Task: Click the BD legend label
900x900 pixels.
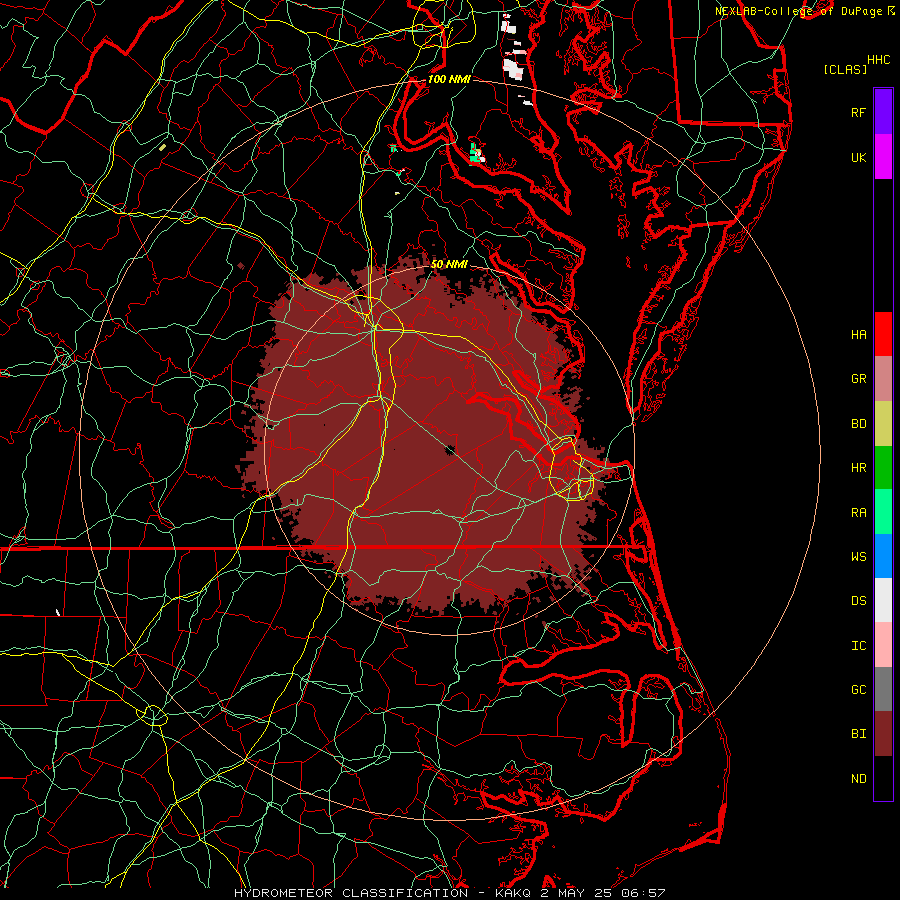Action: (x=858, y=424)
